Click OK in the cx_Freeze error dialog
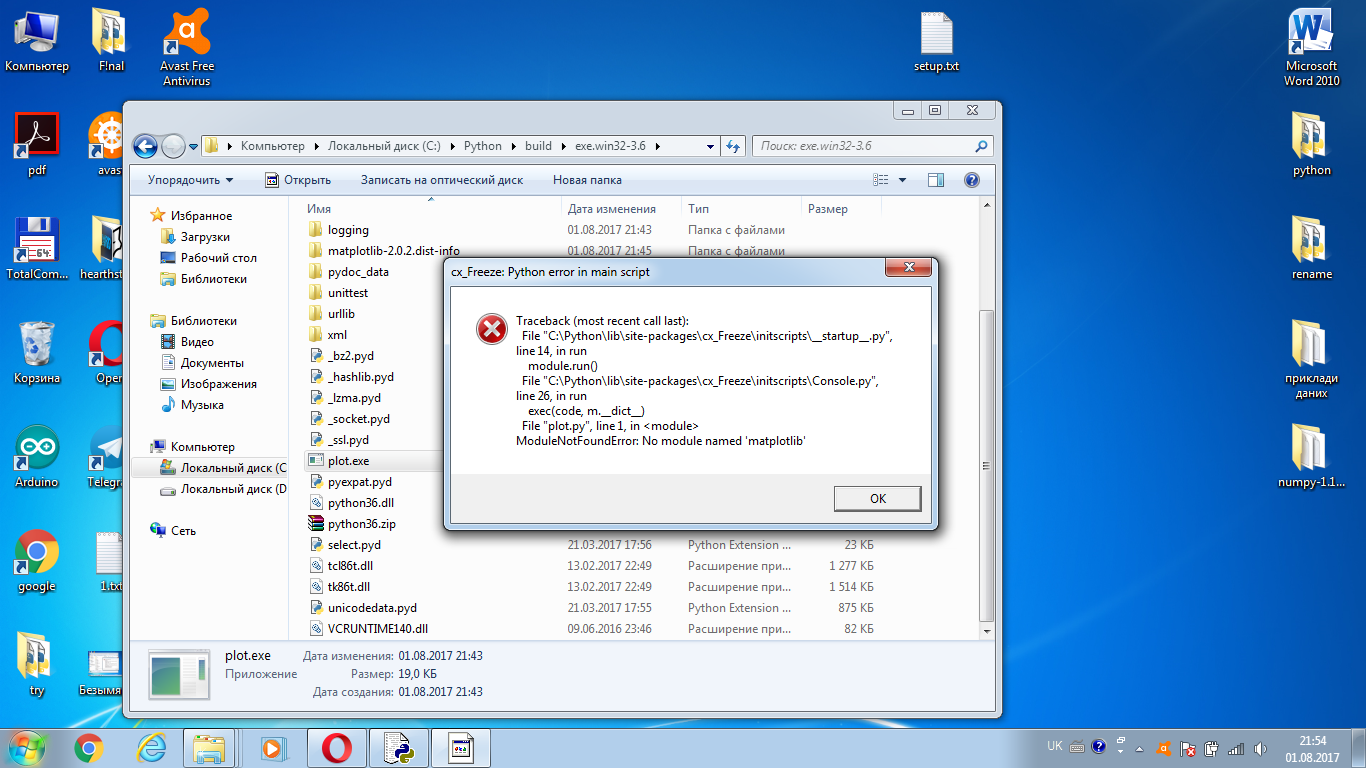This screenshot has width=1366, height=768. click(877, 498)
